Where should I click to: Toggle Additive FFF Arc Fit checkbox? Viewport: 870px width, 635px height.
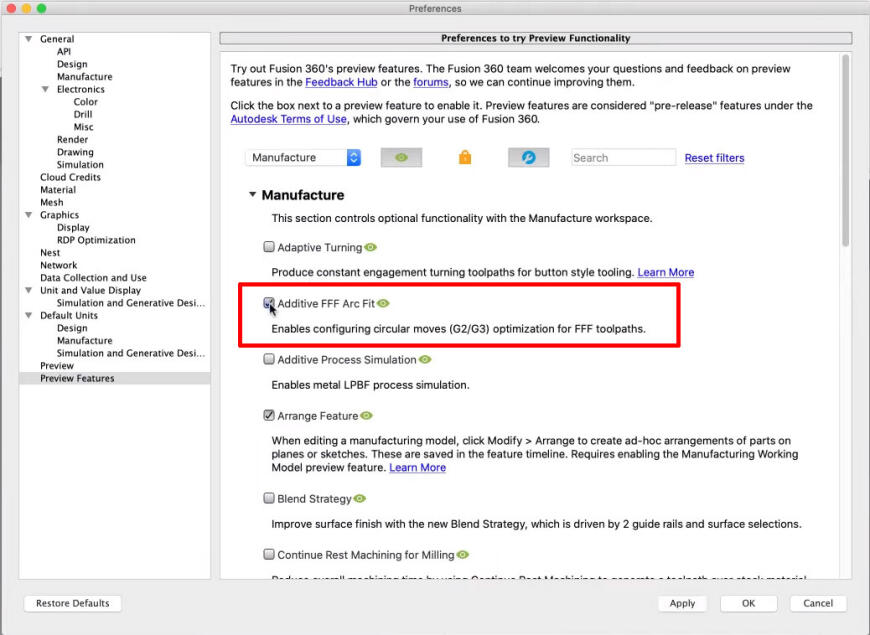pos(269,303)
